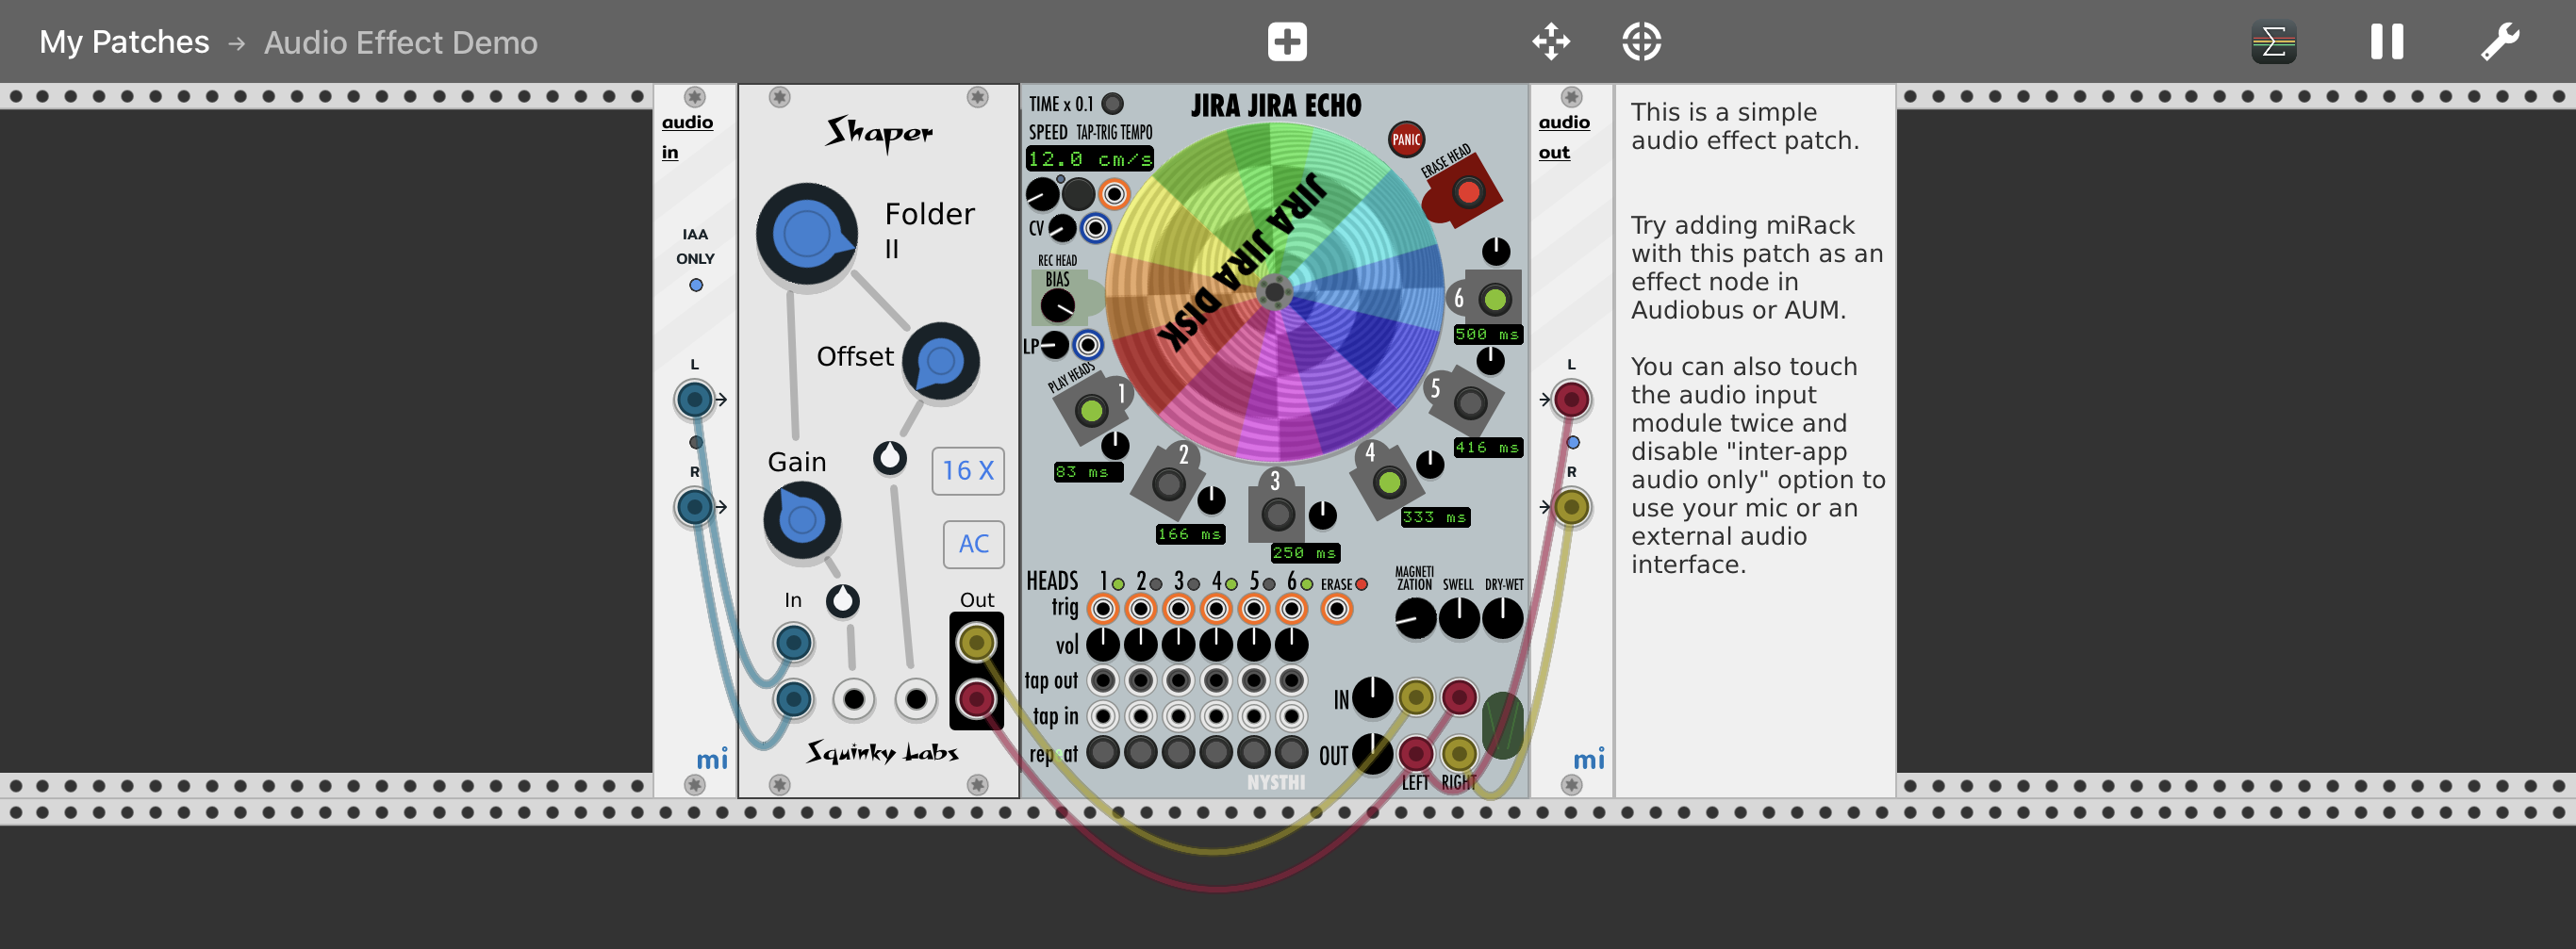Click the Shaper yellow Out jack
Screen dimensions: 2576x949
pos(975,643)
